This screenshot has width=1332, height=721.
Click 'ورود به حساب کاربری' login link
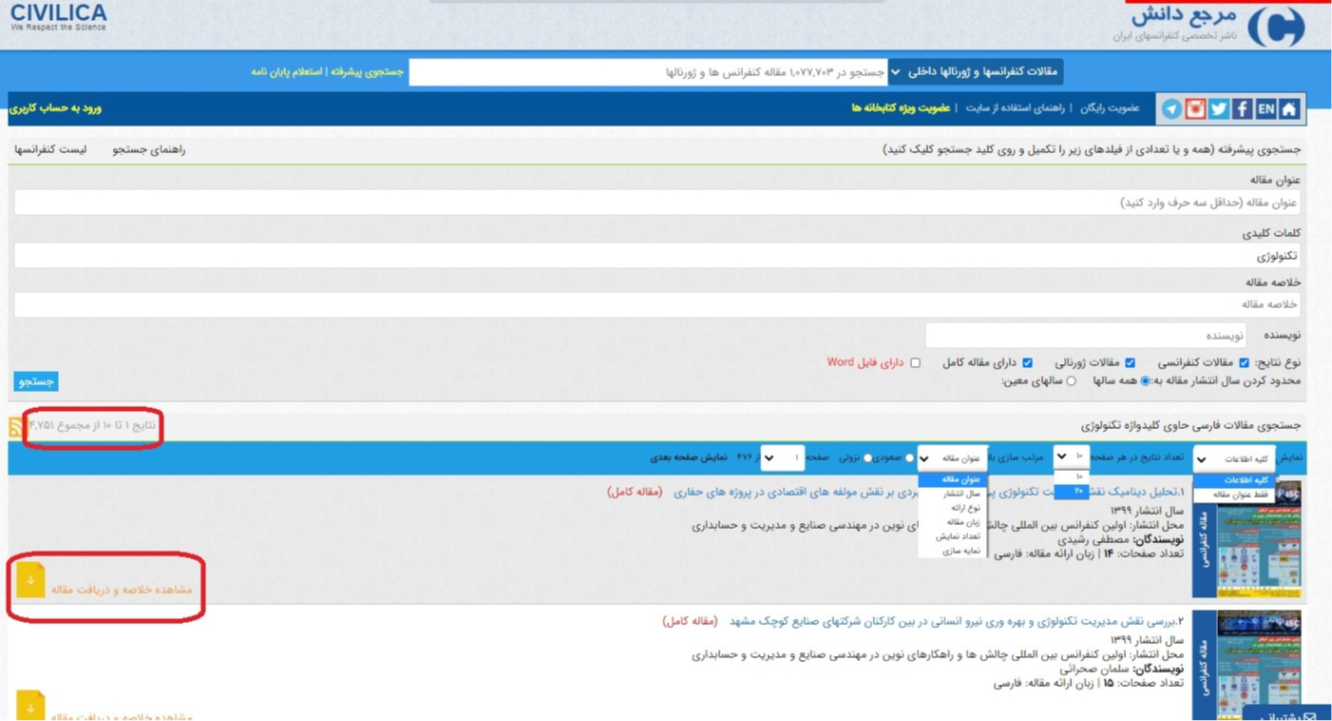pyautogui.click(x=56, y=108)
